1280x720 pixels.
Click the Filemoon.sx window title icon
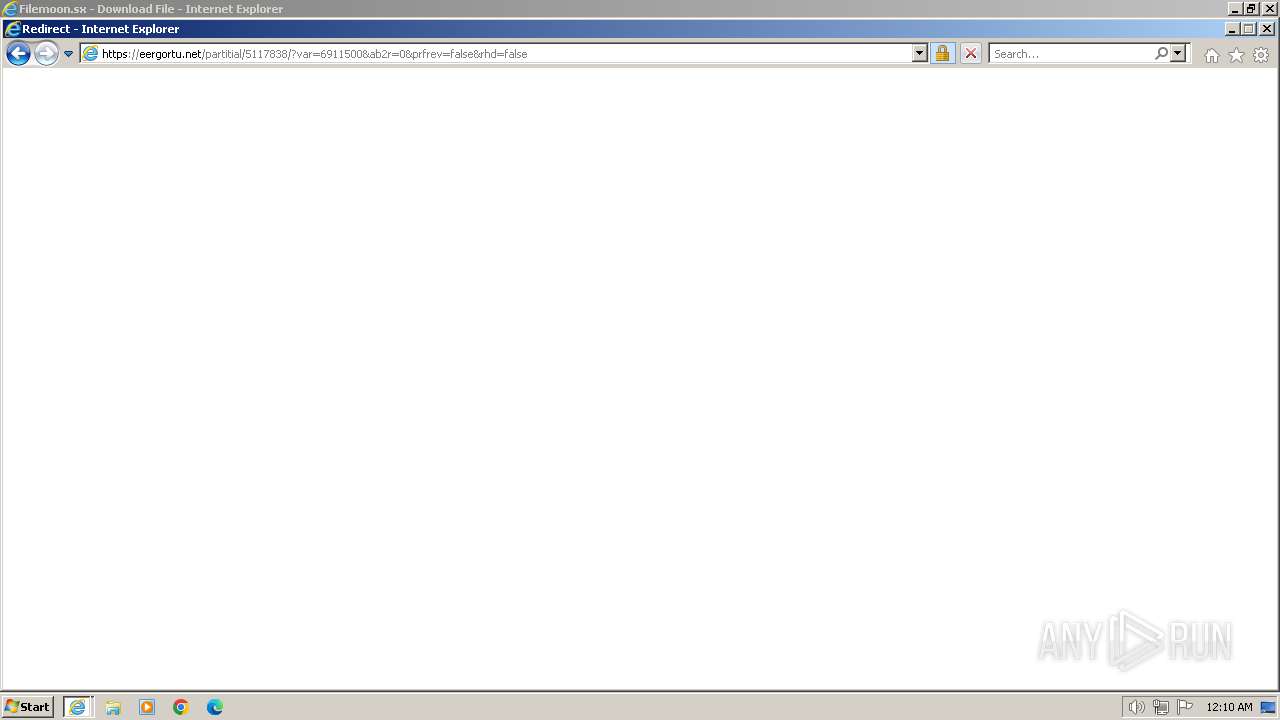(x=10, y=8)
